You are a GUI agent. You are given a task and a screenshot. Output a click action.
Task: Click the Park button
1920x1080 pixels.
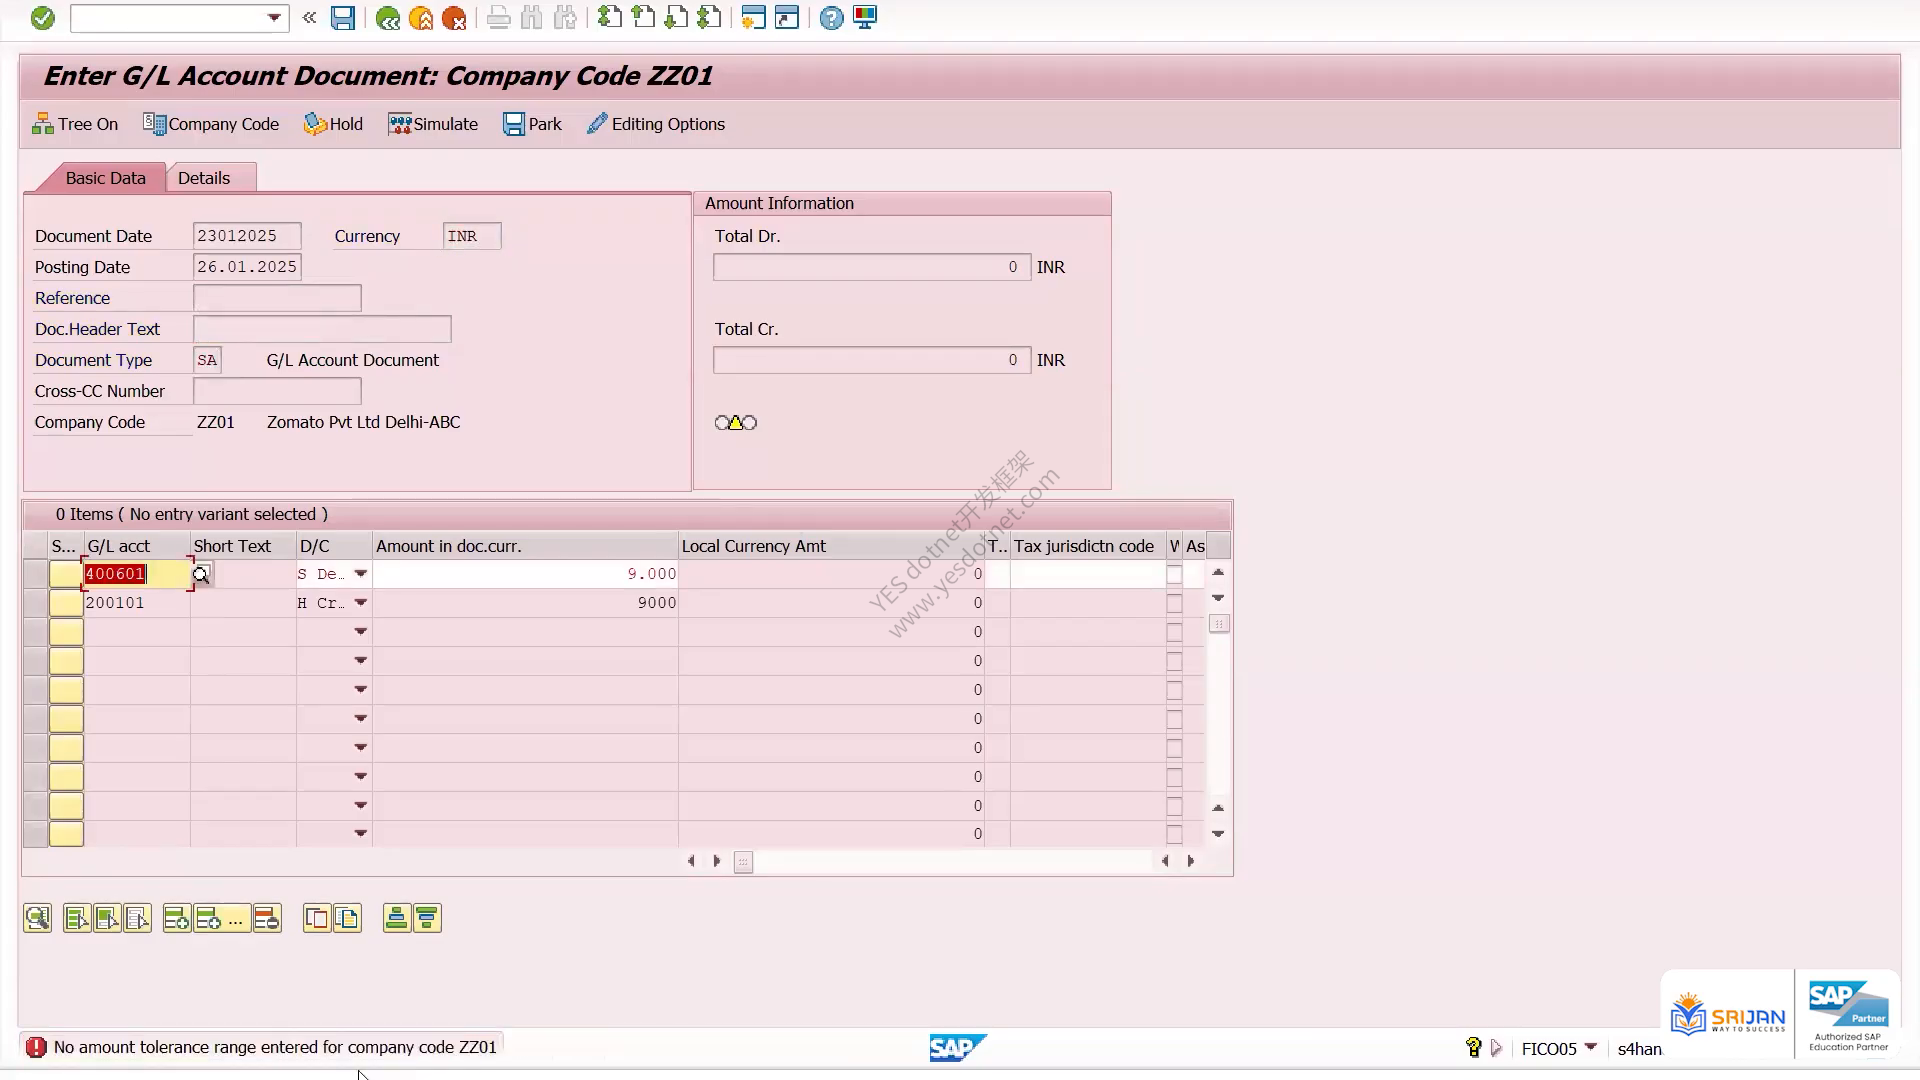532,124
